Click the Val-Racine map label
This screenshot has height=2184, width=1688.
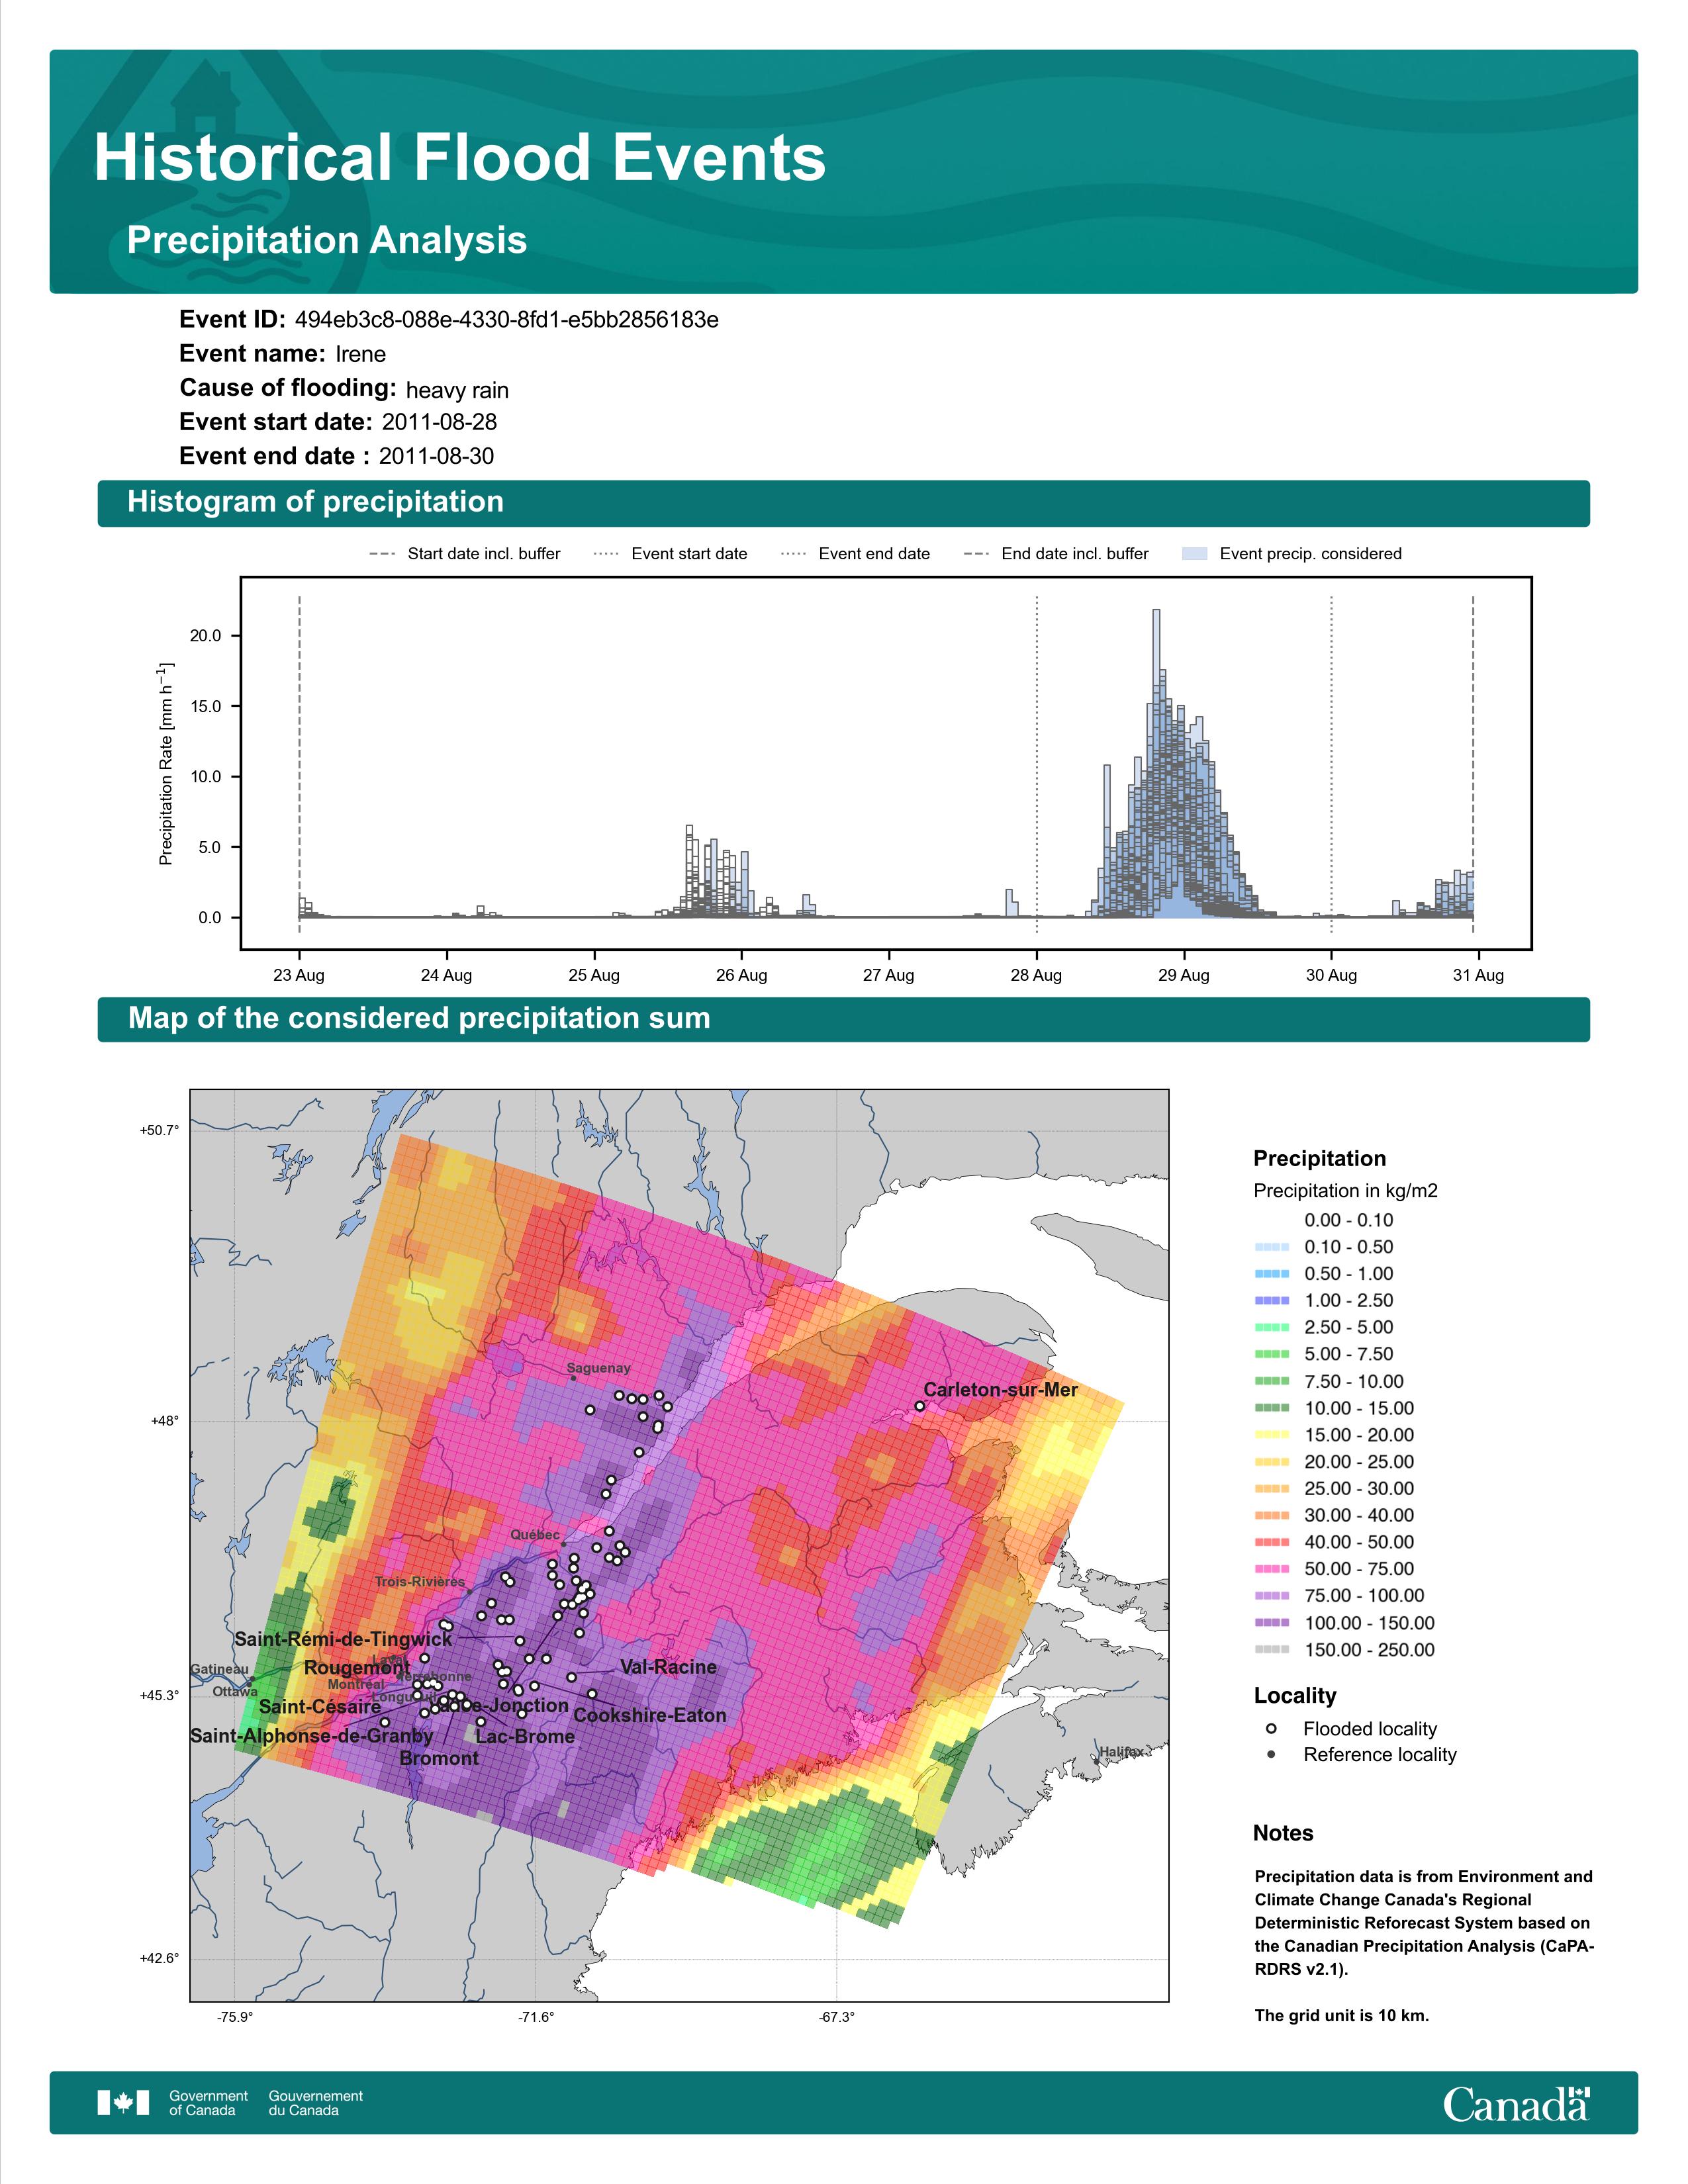[668, 1667]
